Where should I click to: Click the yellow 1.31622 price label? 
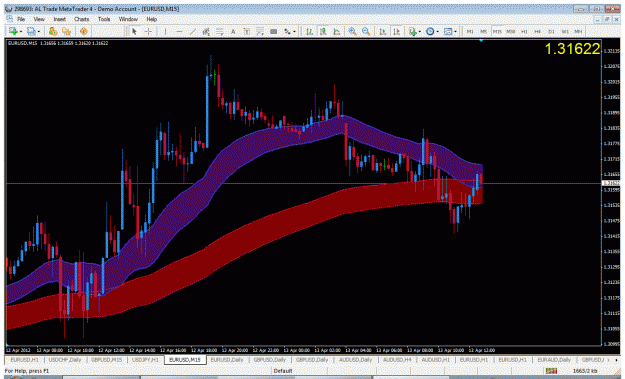coord(572,49)
